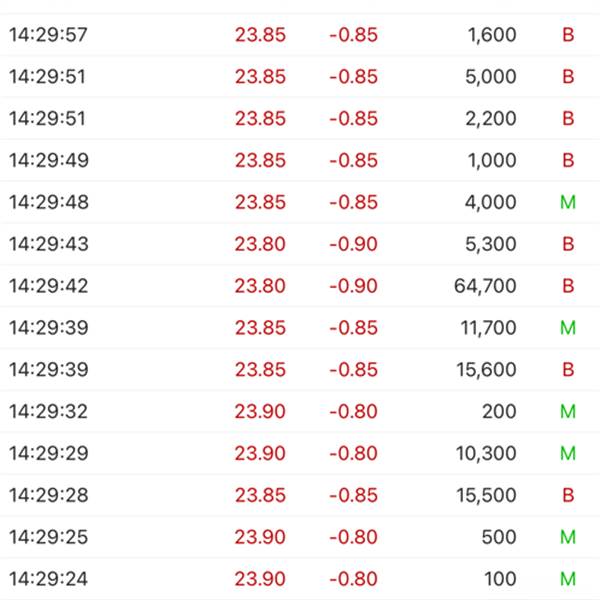Click the 23.80 price at 14:29:42
This screenshot has height=600, width=600.
coord(260,286)
